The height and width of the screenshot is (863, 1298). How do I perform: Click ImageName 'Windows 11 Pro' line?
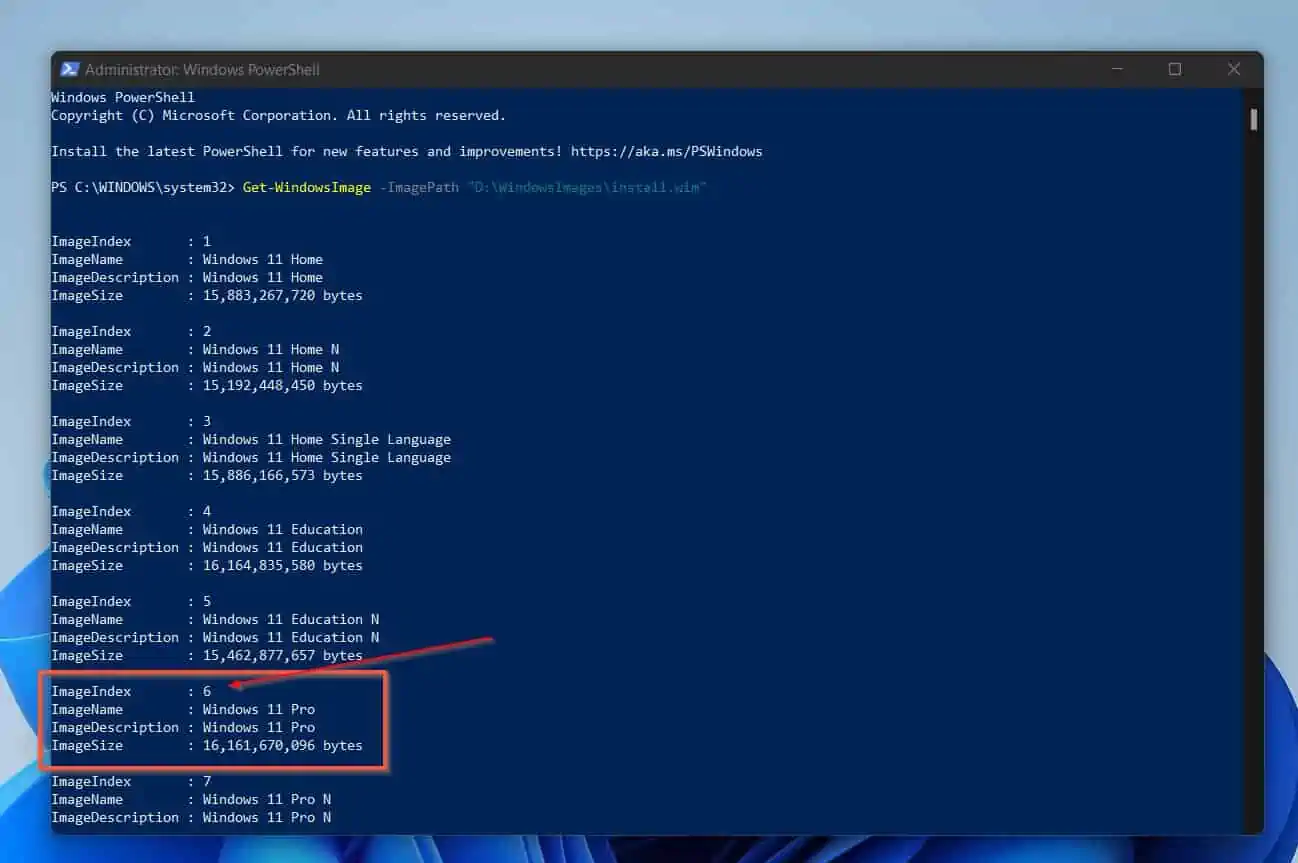click(x=183, y=710)
